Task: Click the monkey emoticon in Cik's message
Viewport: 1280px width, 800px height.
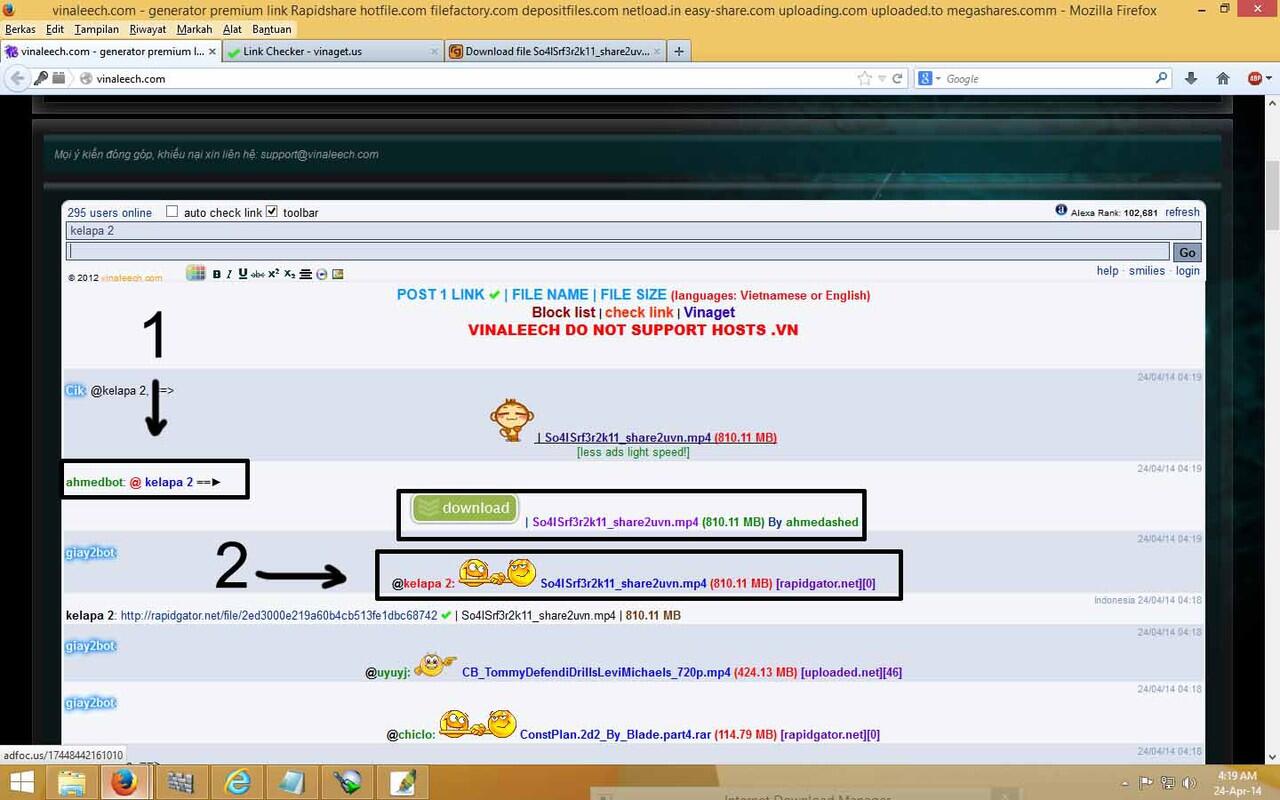Action: [x=511, y=420]
